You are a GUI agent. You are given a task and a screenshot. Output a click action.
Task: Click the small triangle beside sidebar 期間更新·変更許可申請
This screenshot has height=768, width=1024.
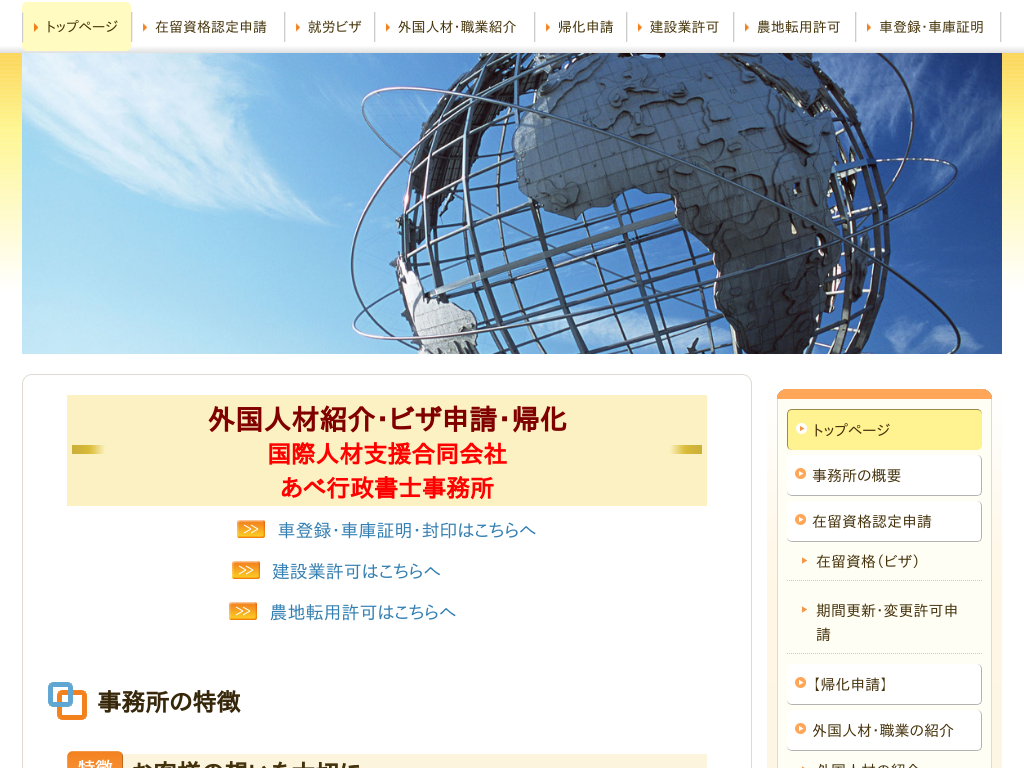point(804,609)
